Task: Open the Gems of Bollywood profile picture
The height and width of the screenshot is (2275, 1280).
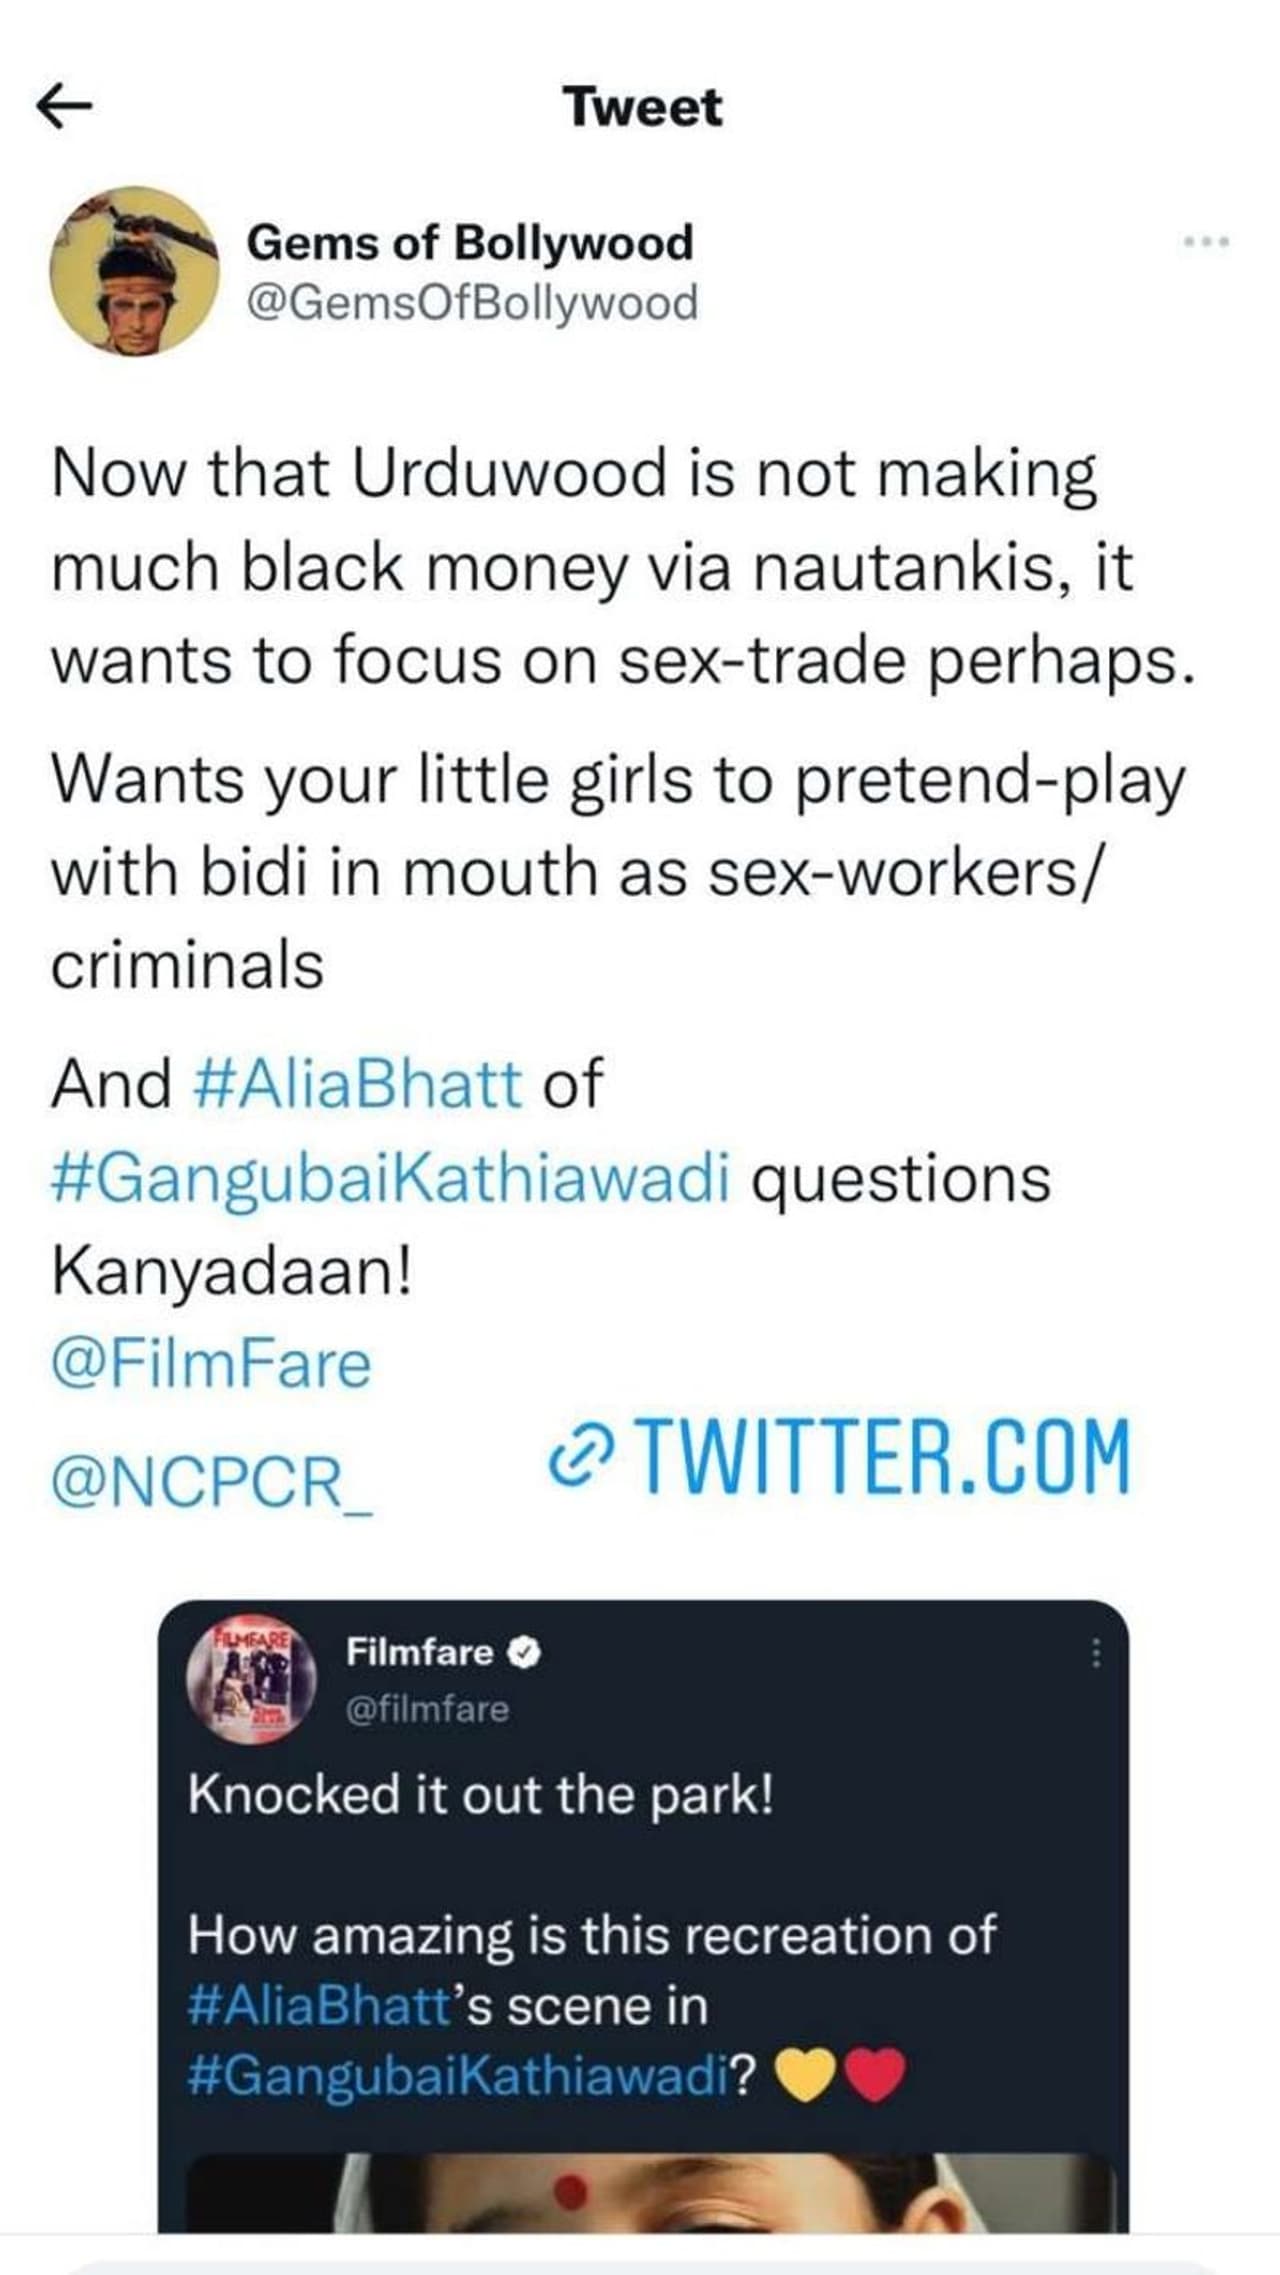Action: (134, 272)
